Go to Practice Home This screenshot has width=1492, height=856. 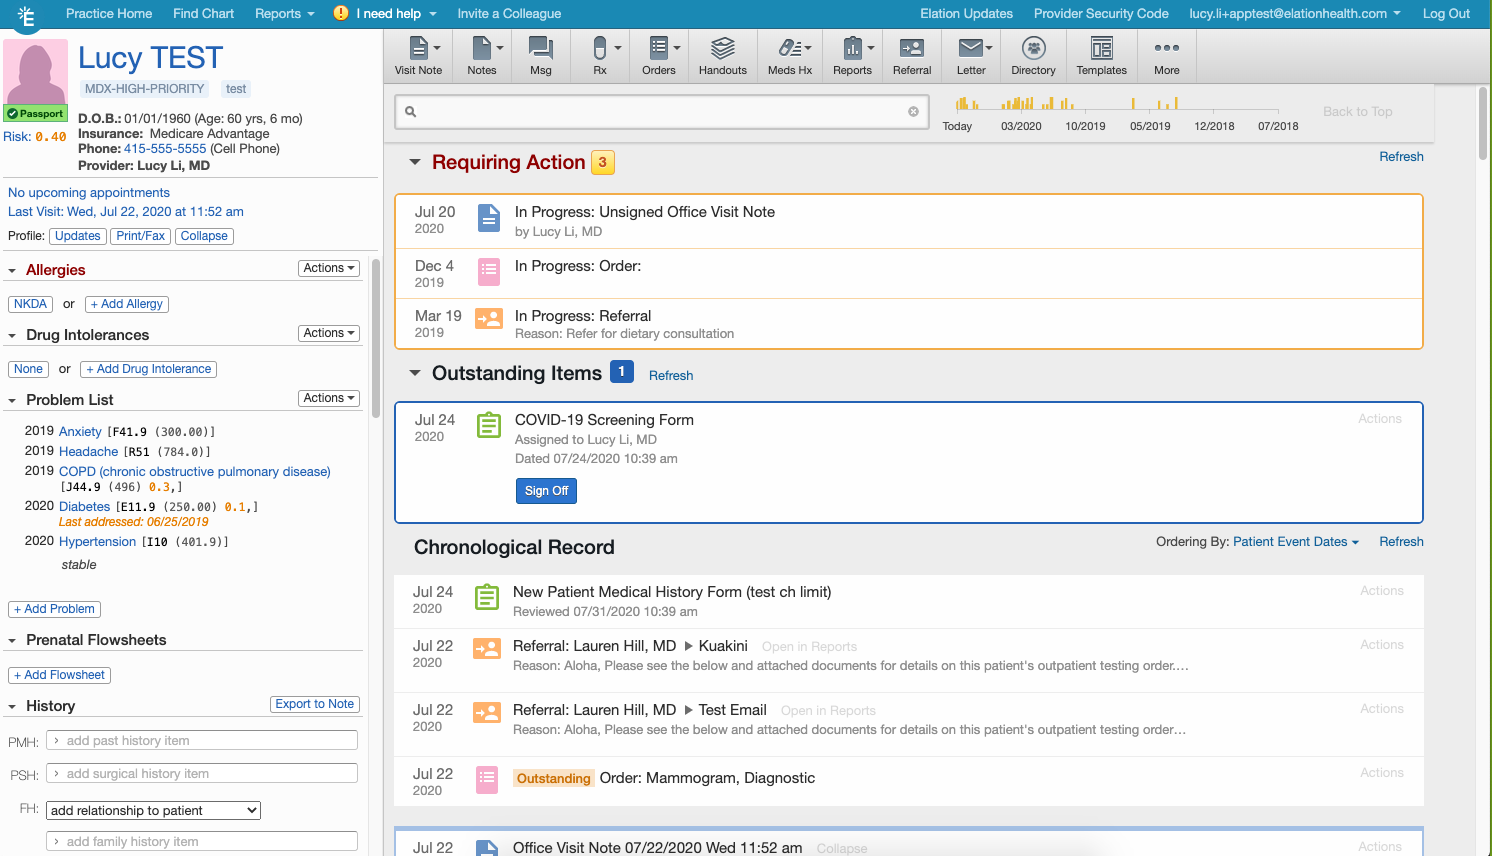pos(109,14)
